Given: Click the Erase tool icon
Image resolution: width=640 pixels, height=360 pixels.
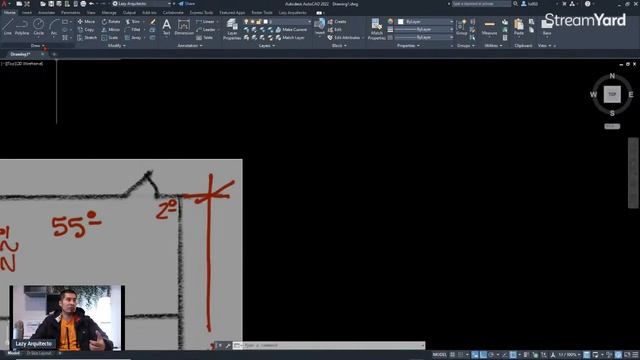Looking at the screenshot, I should point(153,21).
